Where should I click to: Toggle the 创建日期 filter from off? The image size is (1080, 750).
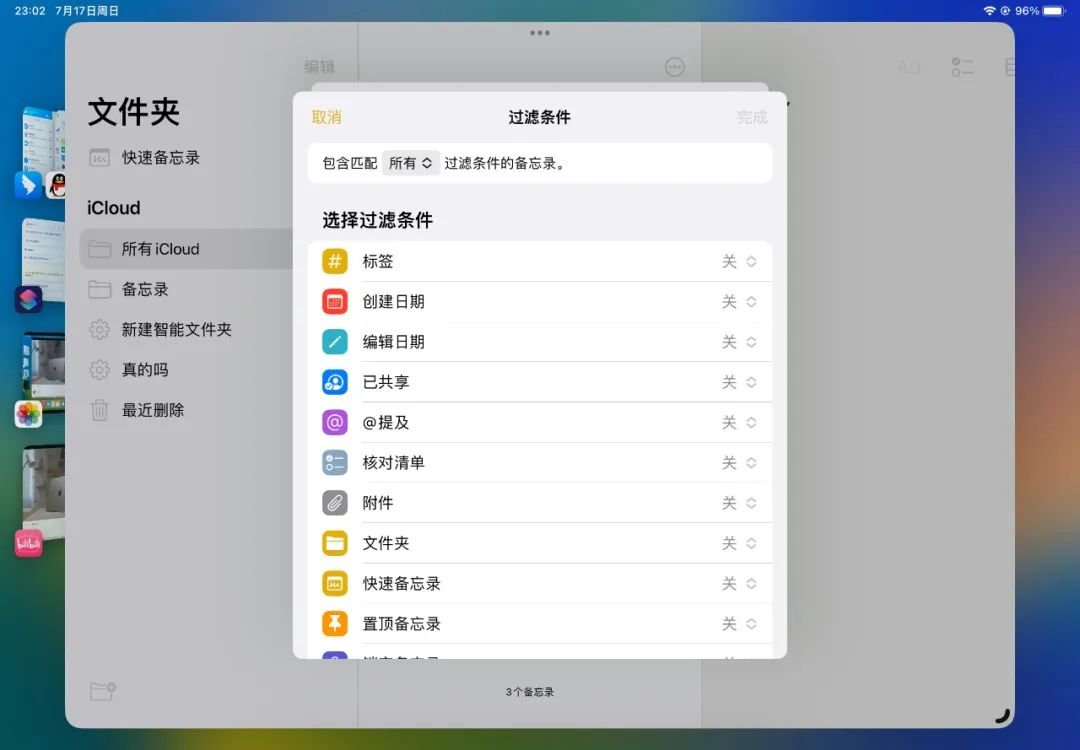pyautogui.click(x=740, y=301)
